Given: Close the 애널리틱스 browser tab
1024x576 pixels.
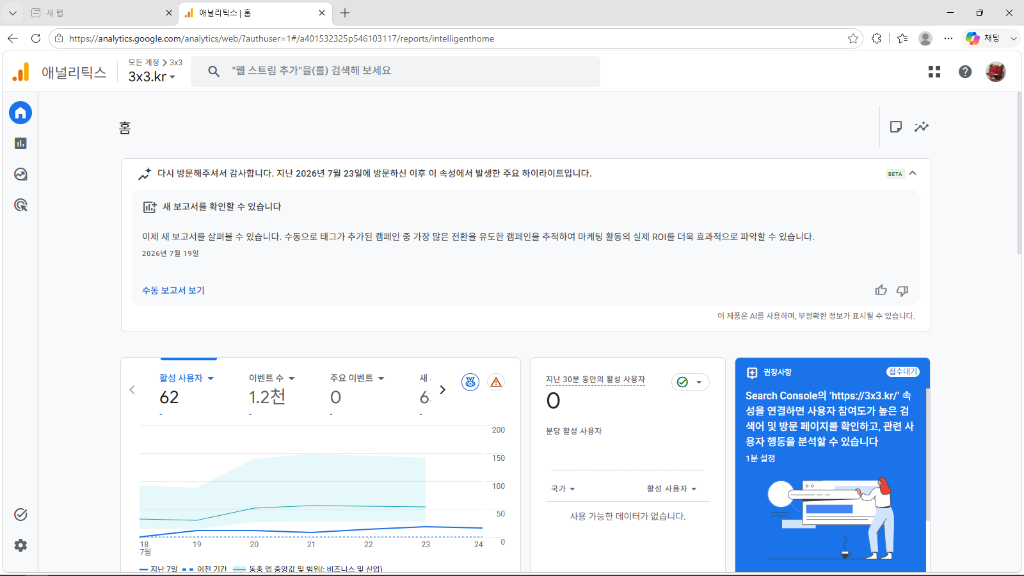Looking at the screenshot, I should pyautogui.click(x=322, y=12).
